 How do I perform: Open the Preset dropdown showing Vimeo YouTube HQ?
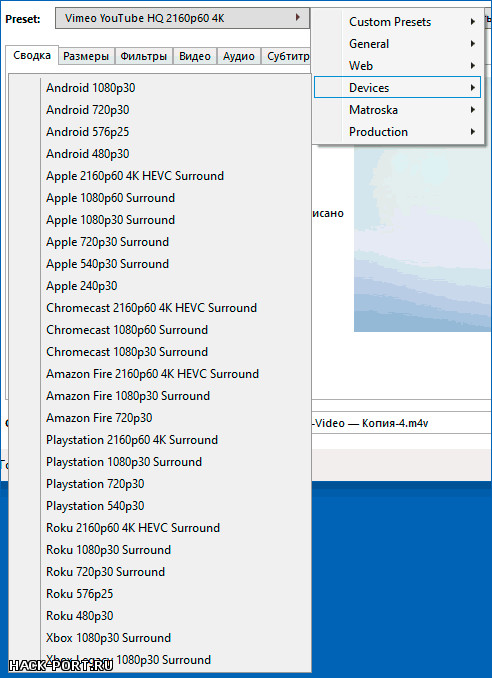coord(182,18)
